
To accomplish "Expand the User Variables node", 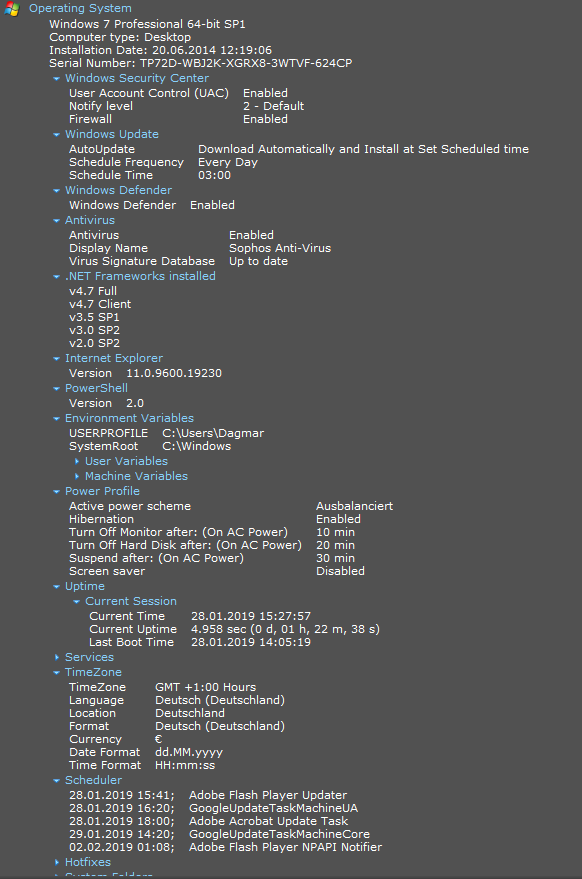I will click(77, 461).
